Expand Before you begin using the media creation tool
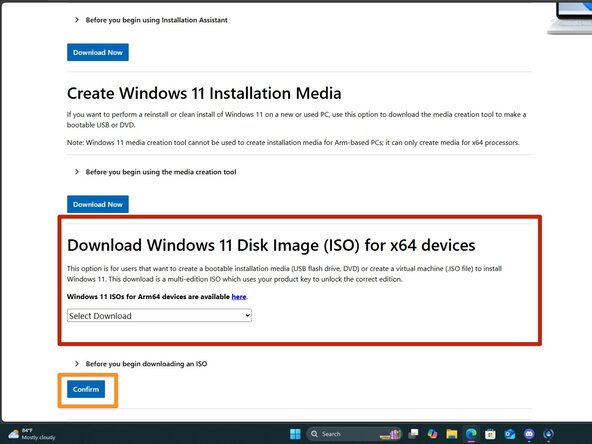 pos(155,172)
